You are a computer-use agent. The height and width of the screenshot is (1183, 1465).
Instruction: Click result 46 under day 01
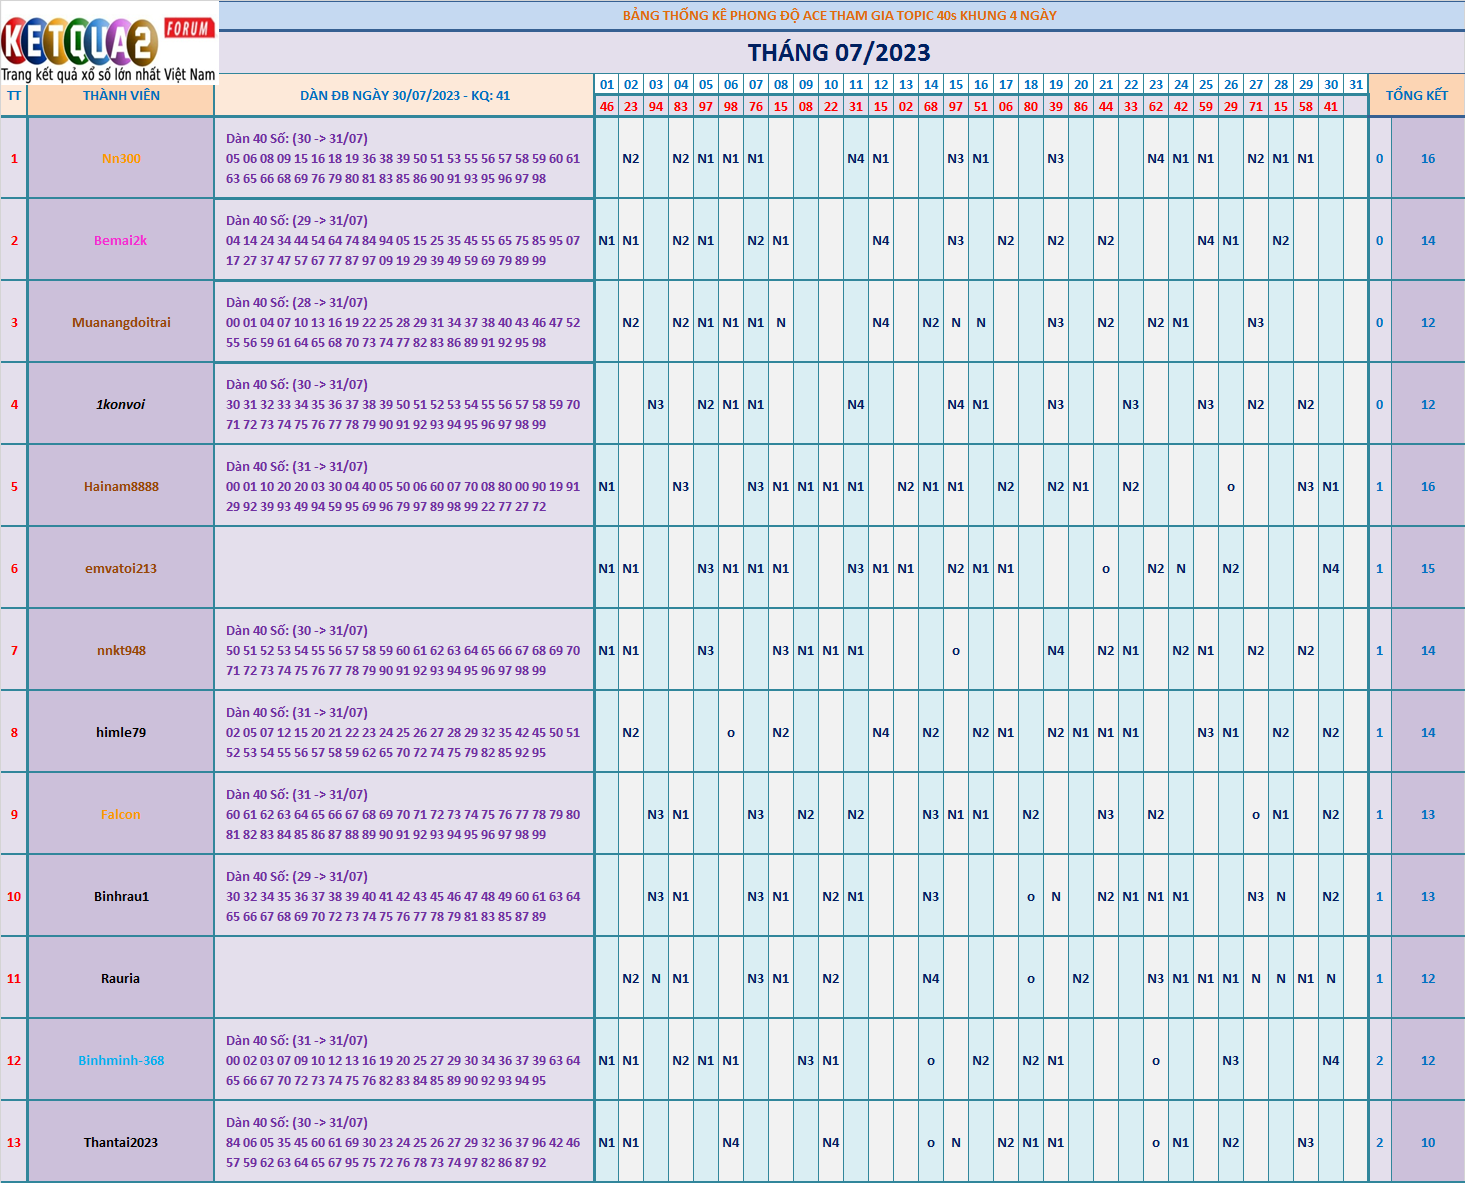click(x=607, y=106)
